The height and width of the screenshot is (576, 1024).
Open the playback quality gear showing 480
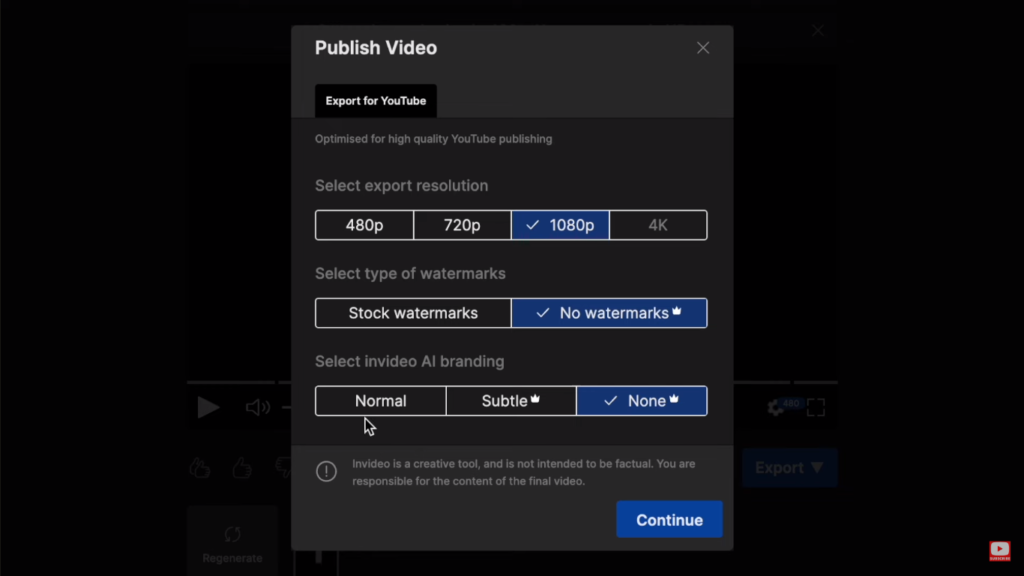[x=779, y=407]
